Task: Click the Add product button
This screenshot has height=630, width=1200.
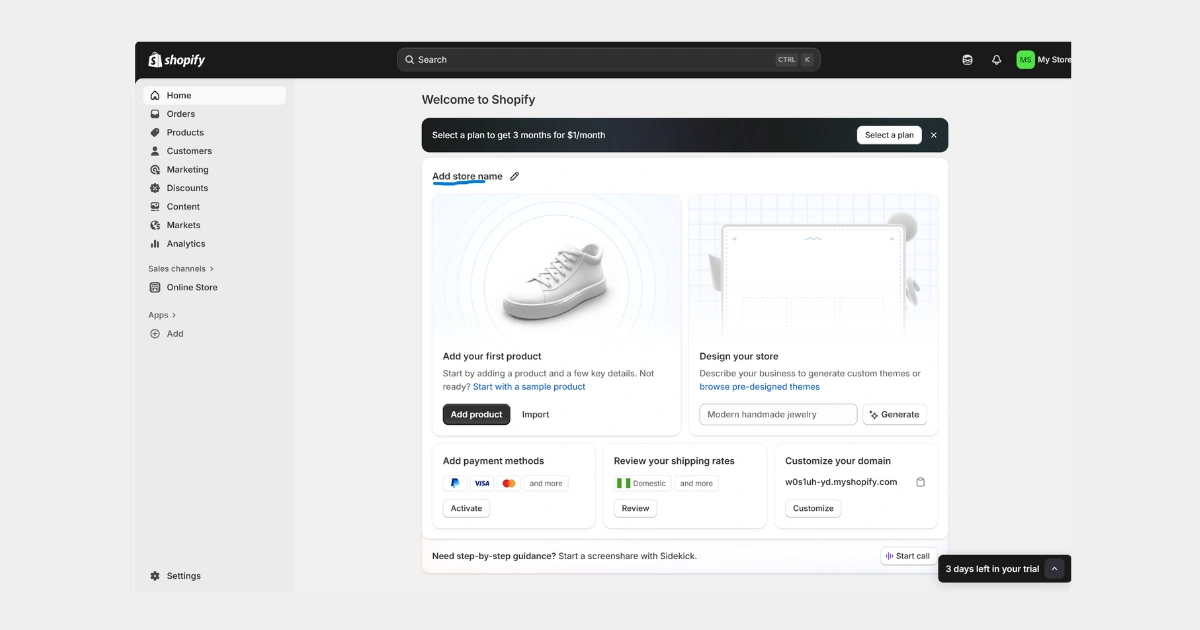Action: point(476,415)
